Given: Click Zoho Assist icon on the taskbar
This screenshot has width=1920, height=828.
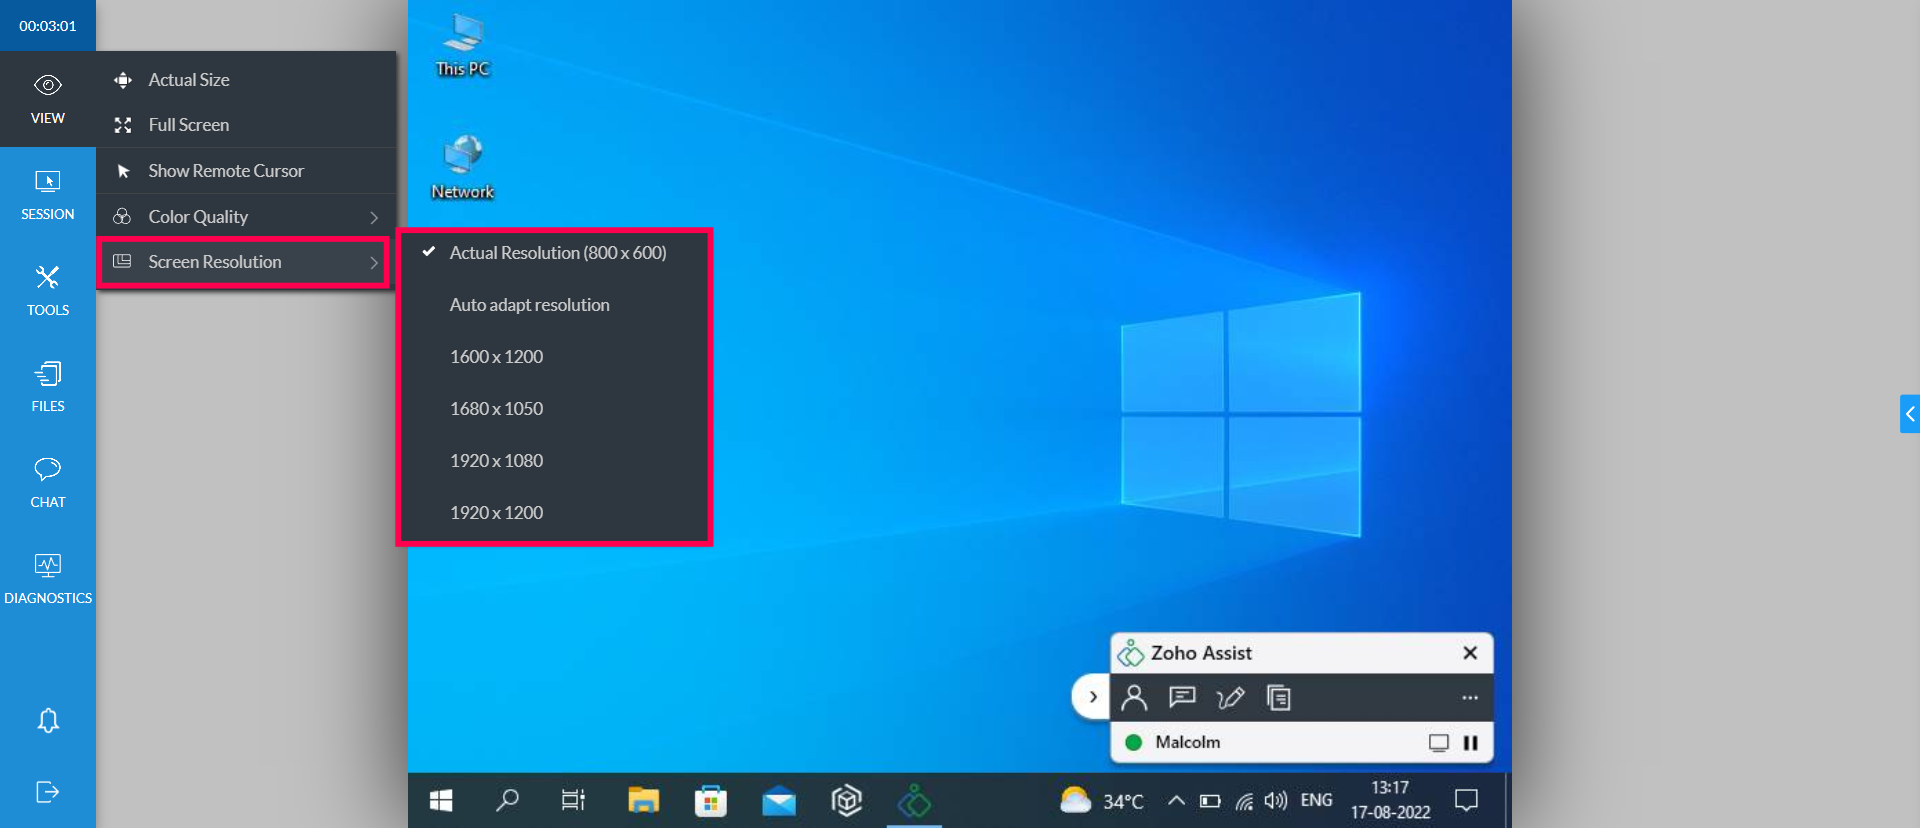Looking at the screenshot, I should coord(914,800).
